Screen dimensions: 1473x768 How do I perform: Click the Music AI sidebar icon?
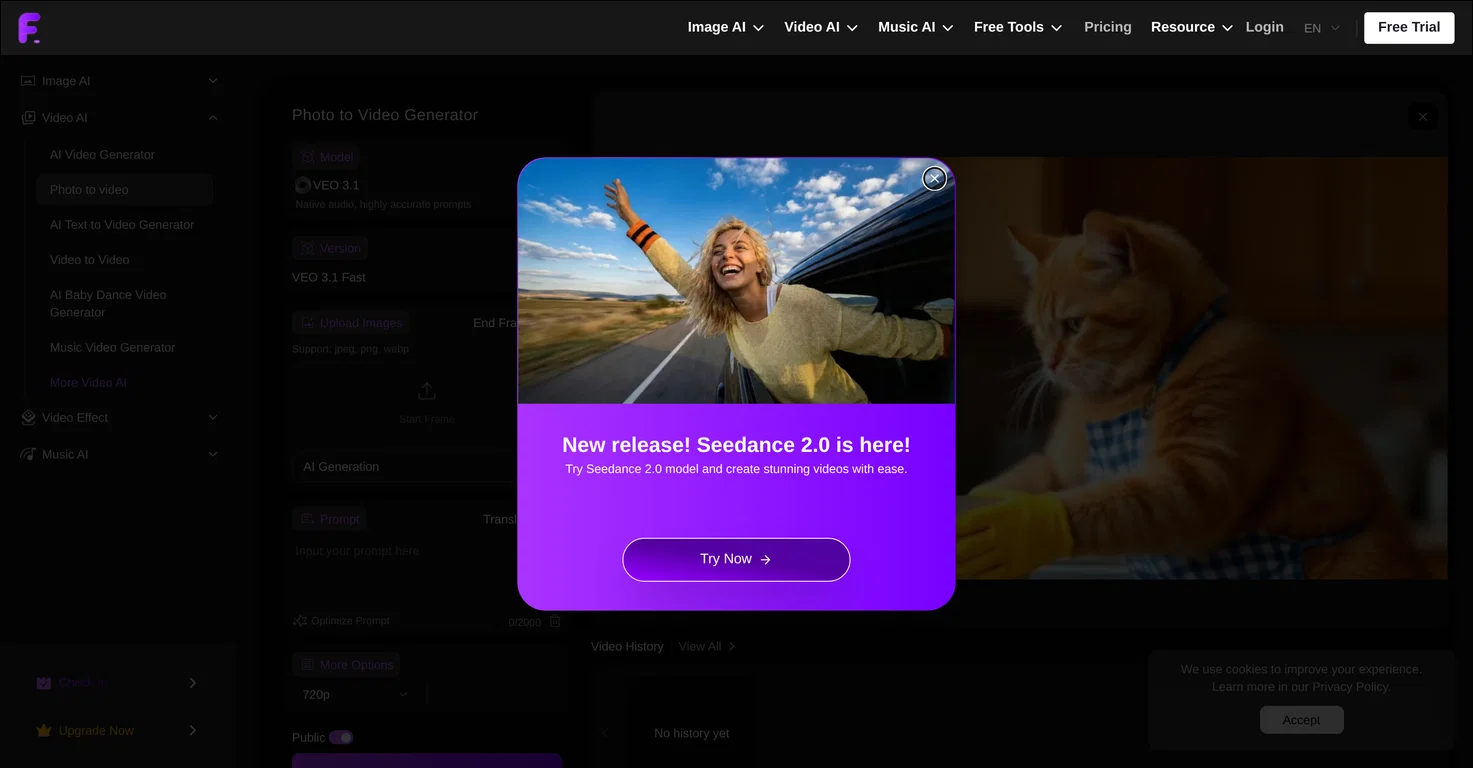coord(29,455)
